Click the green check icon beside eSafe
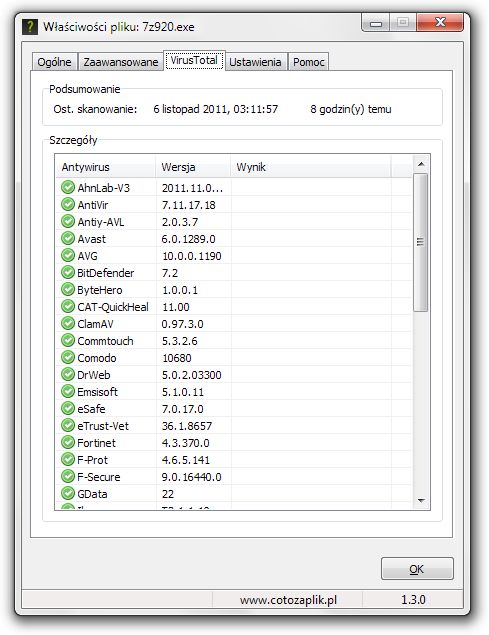Screen dimensions: 489x635 click(68, 409)
